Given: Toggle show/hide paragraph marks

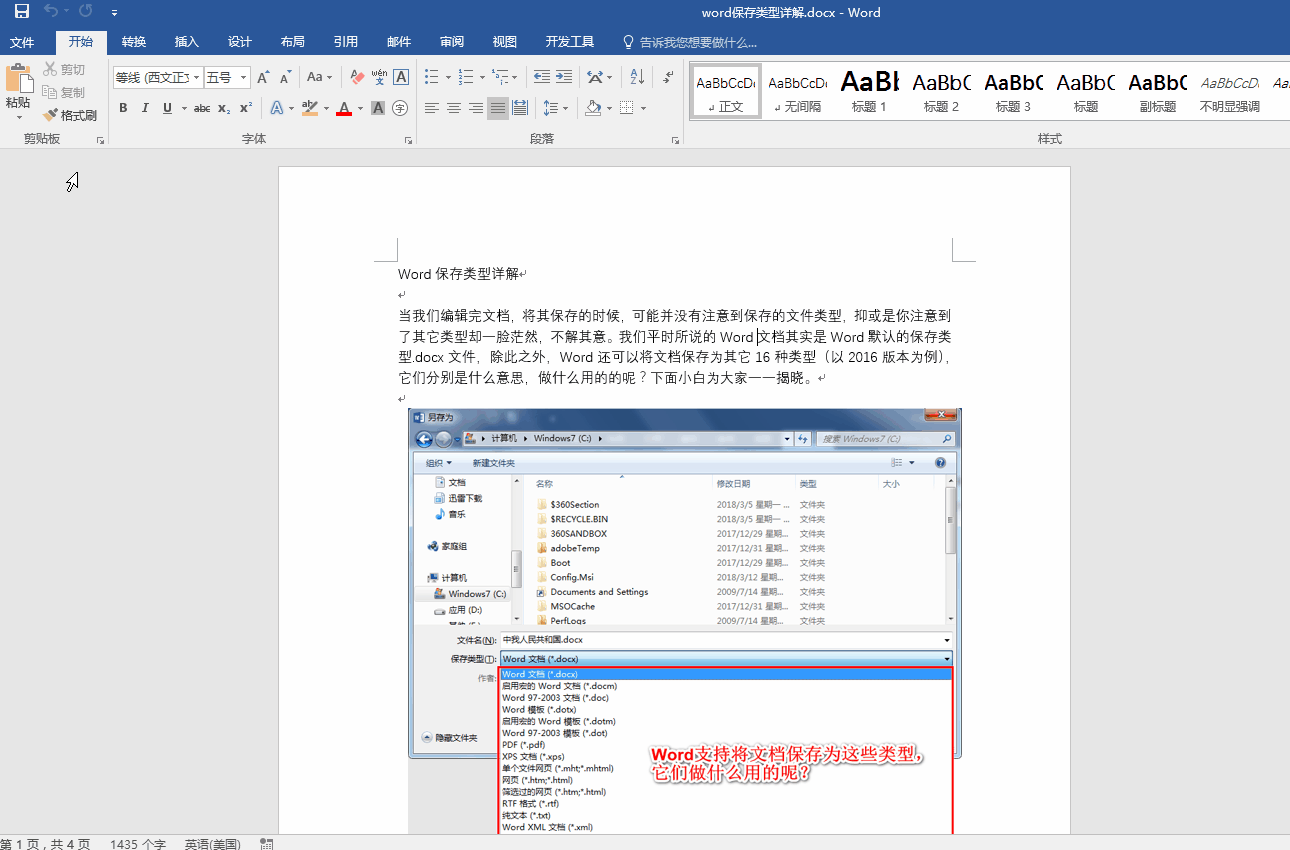Looking at the screenshot, I should pyautogui.click(x=667, y=77).
